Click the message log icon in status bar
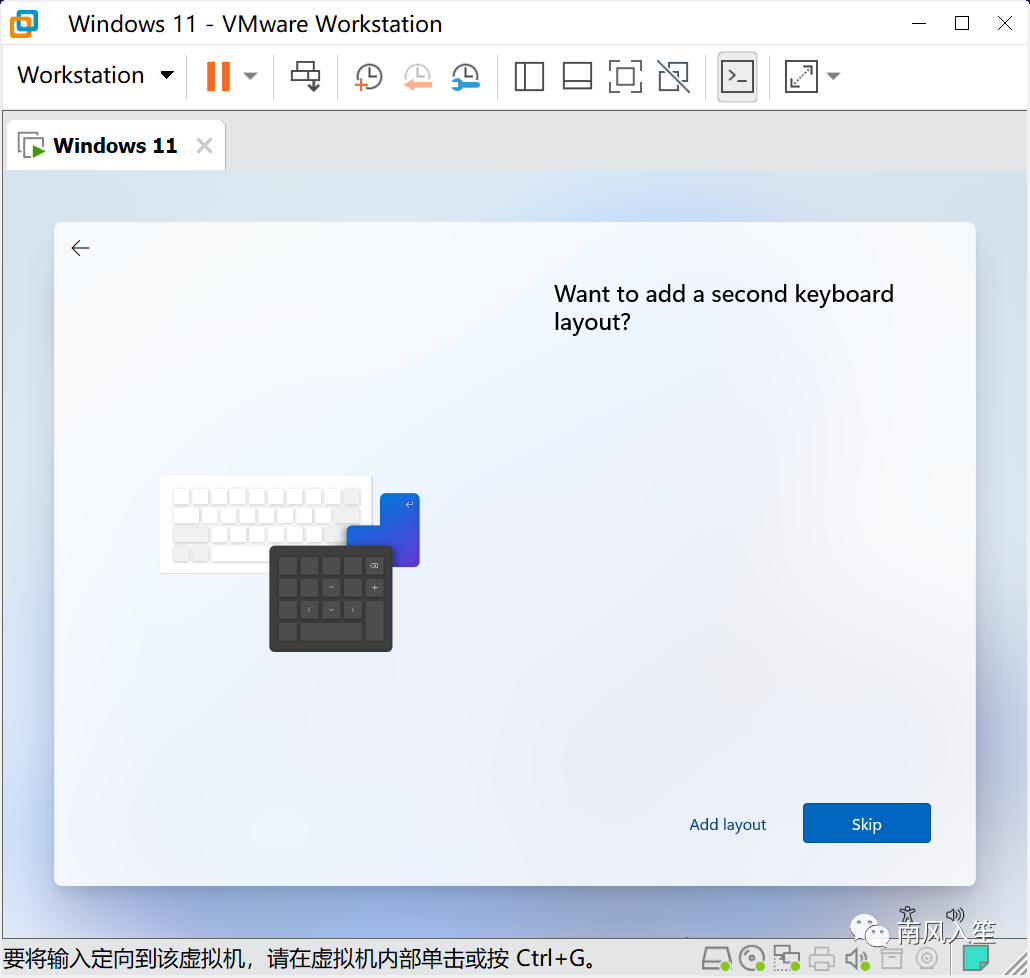Screen dimensions: 1030x978 pyautogui.click(x=975, y=958)
